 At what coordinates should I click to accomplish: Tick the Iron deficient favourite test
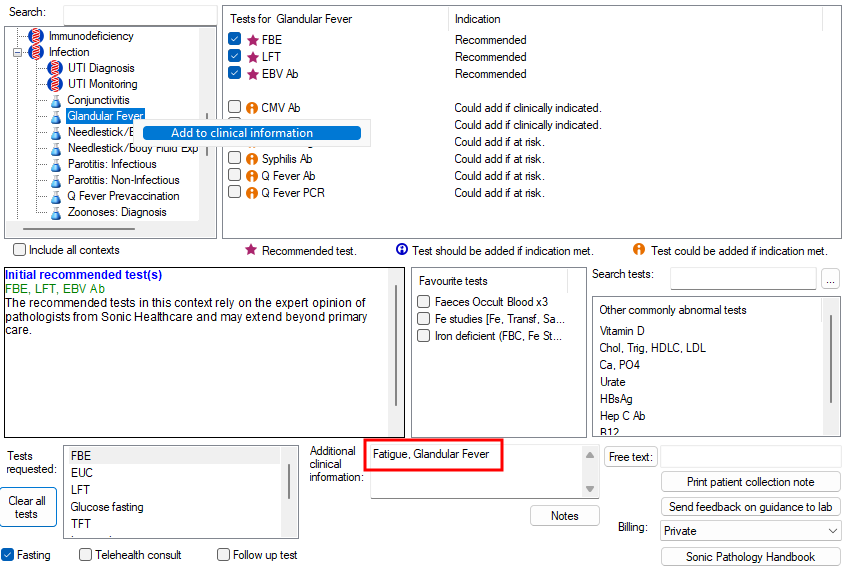(424, 336)
